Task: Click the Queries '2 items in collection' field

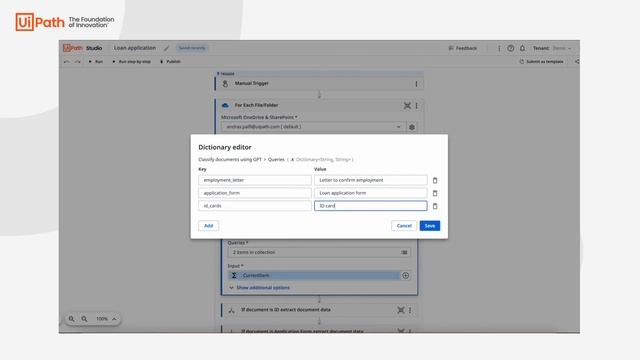Action: point(319,253)
